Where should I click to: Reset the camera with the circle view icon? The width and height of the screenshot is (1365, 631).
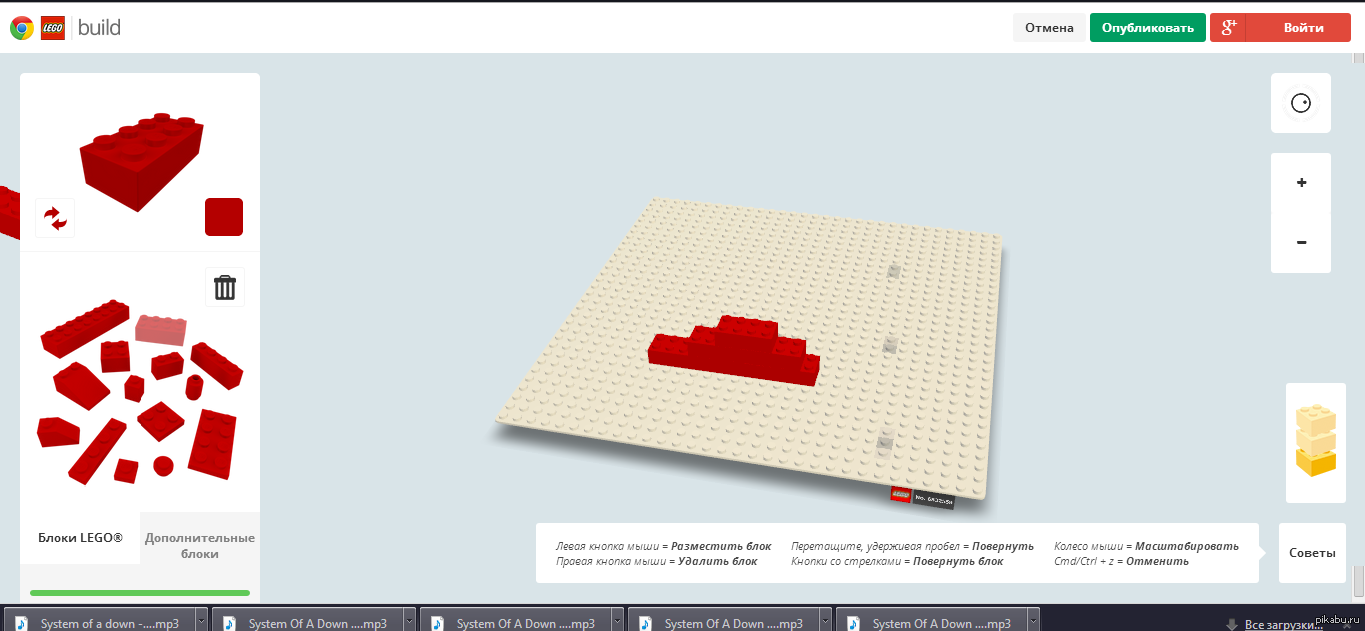1300,103
